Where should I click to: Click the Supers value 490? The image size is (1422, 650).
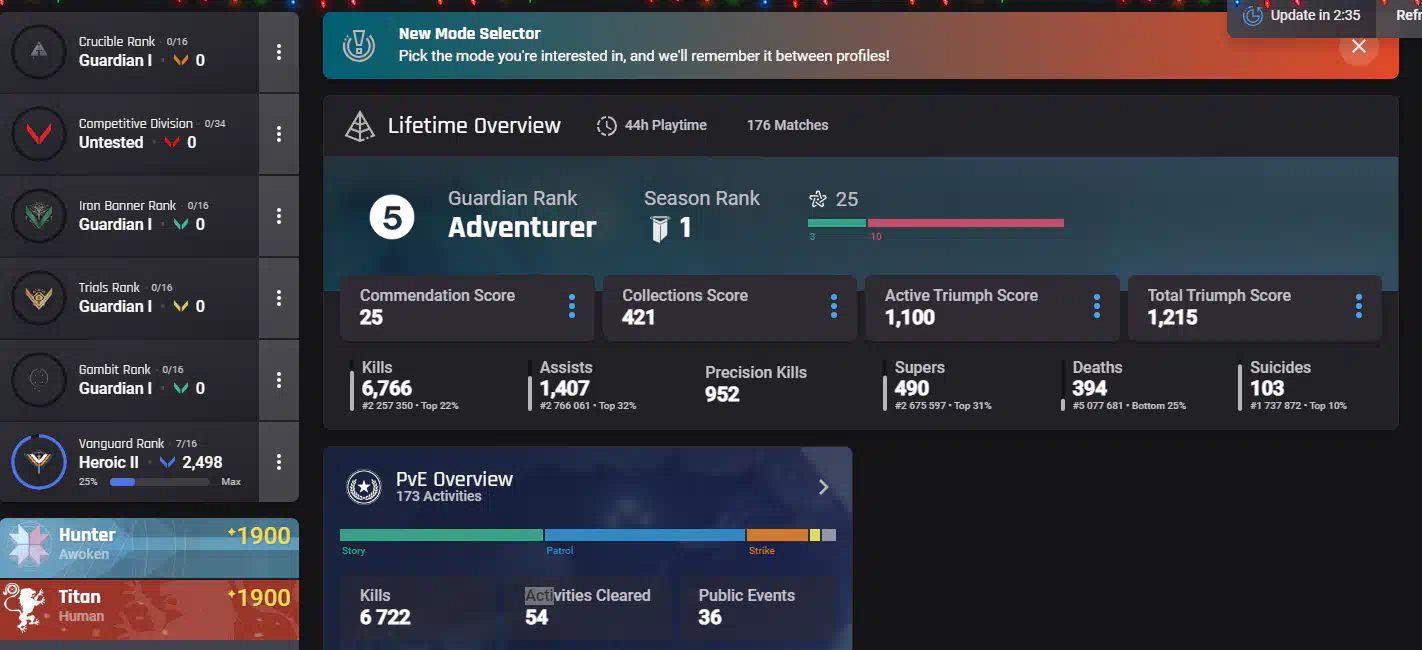pos(912,388)
